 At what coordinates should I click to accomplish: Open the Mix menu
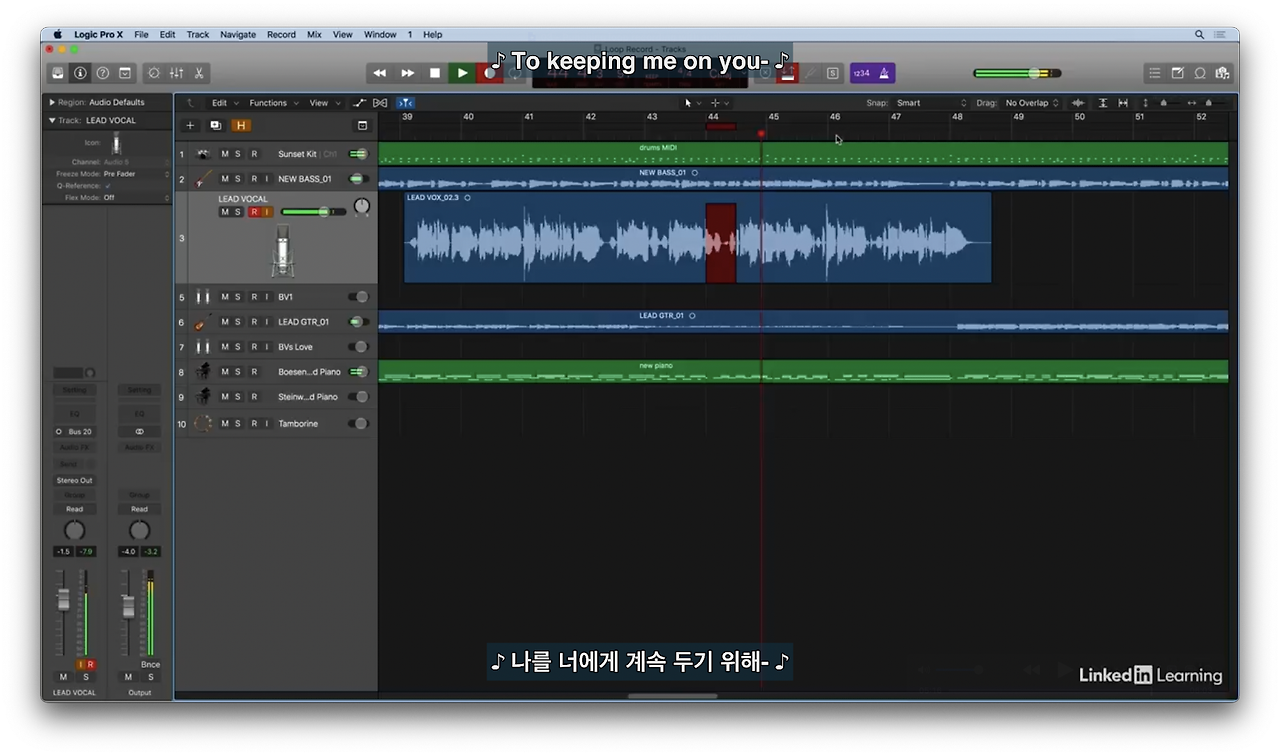point(314,34)
